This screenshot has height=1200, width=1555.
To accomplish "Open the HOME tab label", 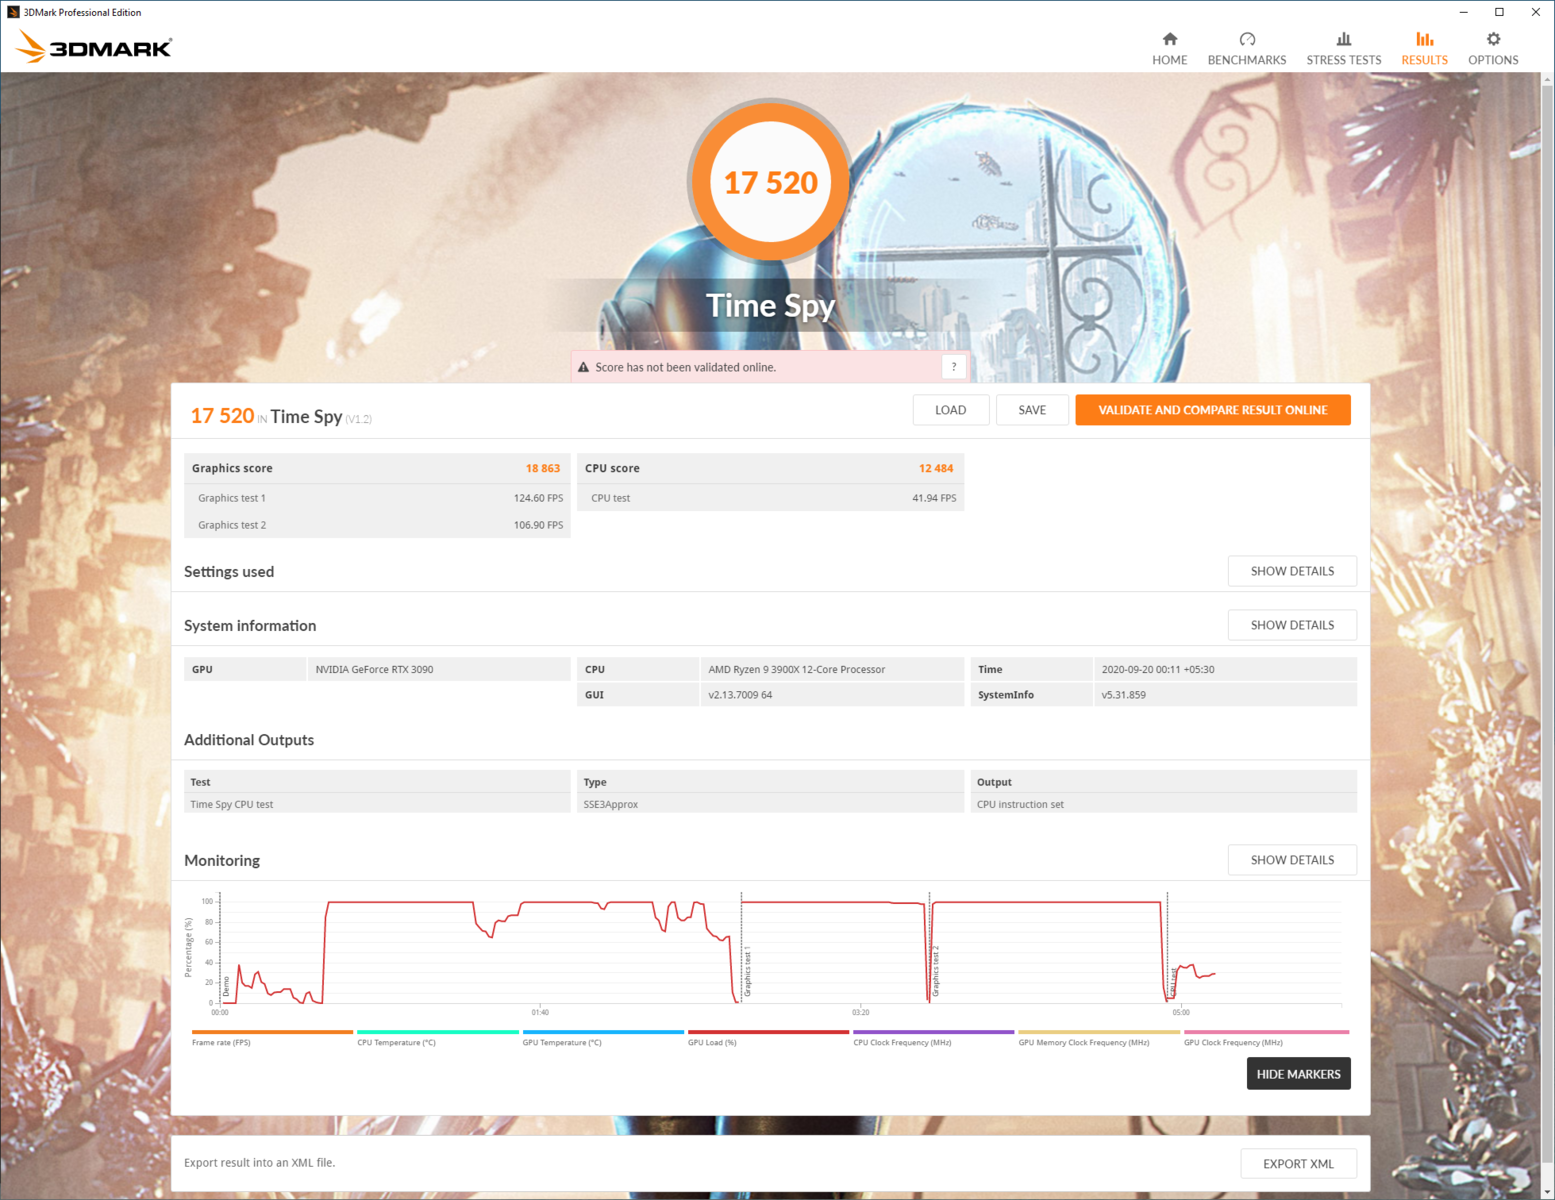I will [x=1169, y=60].
